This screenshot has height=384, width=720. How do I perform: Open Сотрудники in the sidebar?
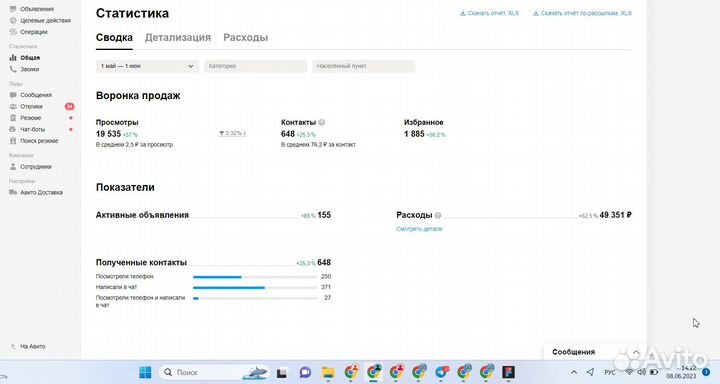[x=31, y=166]
